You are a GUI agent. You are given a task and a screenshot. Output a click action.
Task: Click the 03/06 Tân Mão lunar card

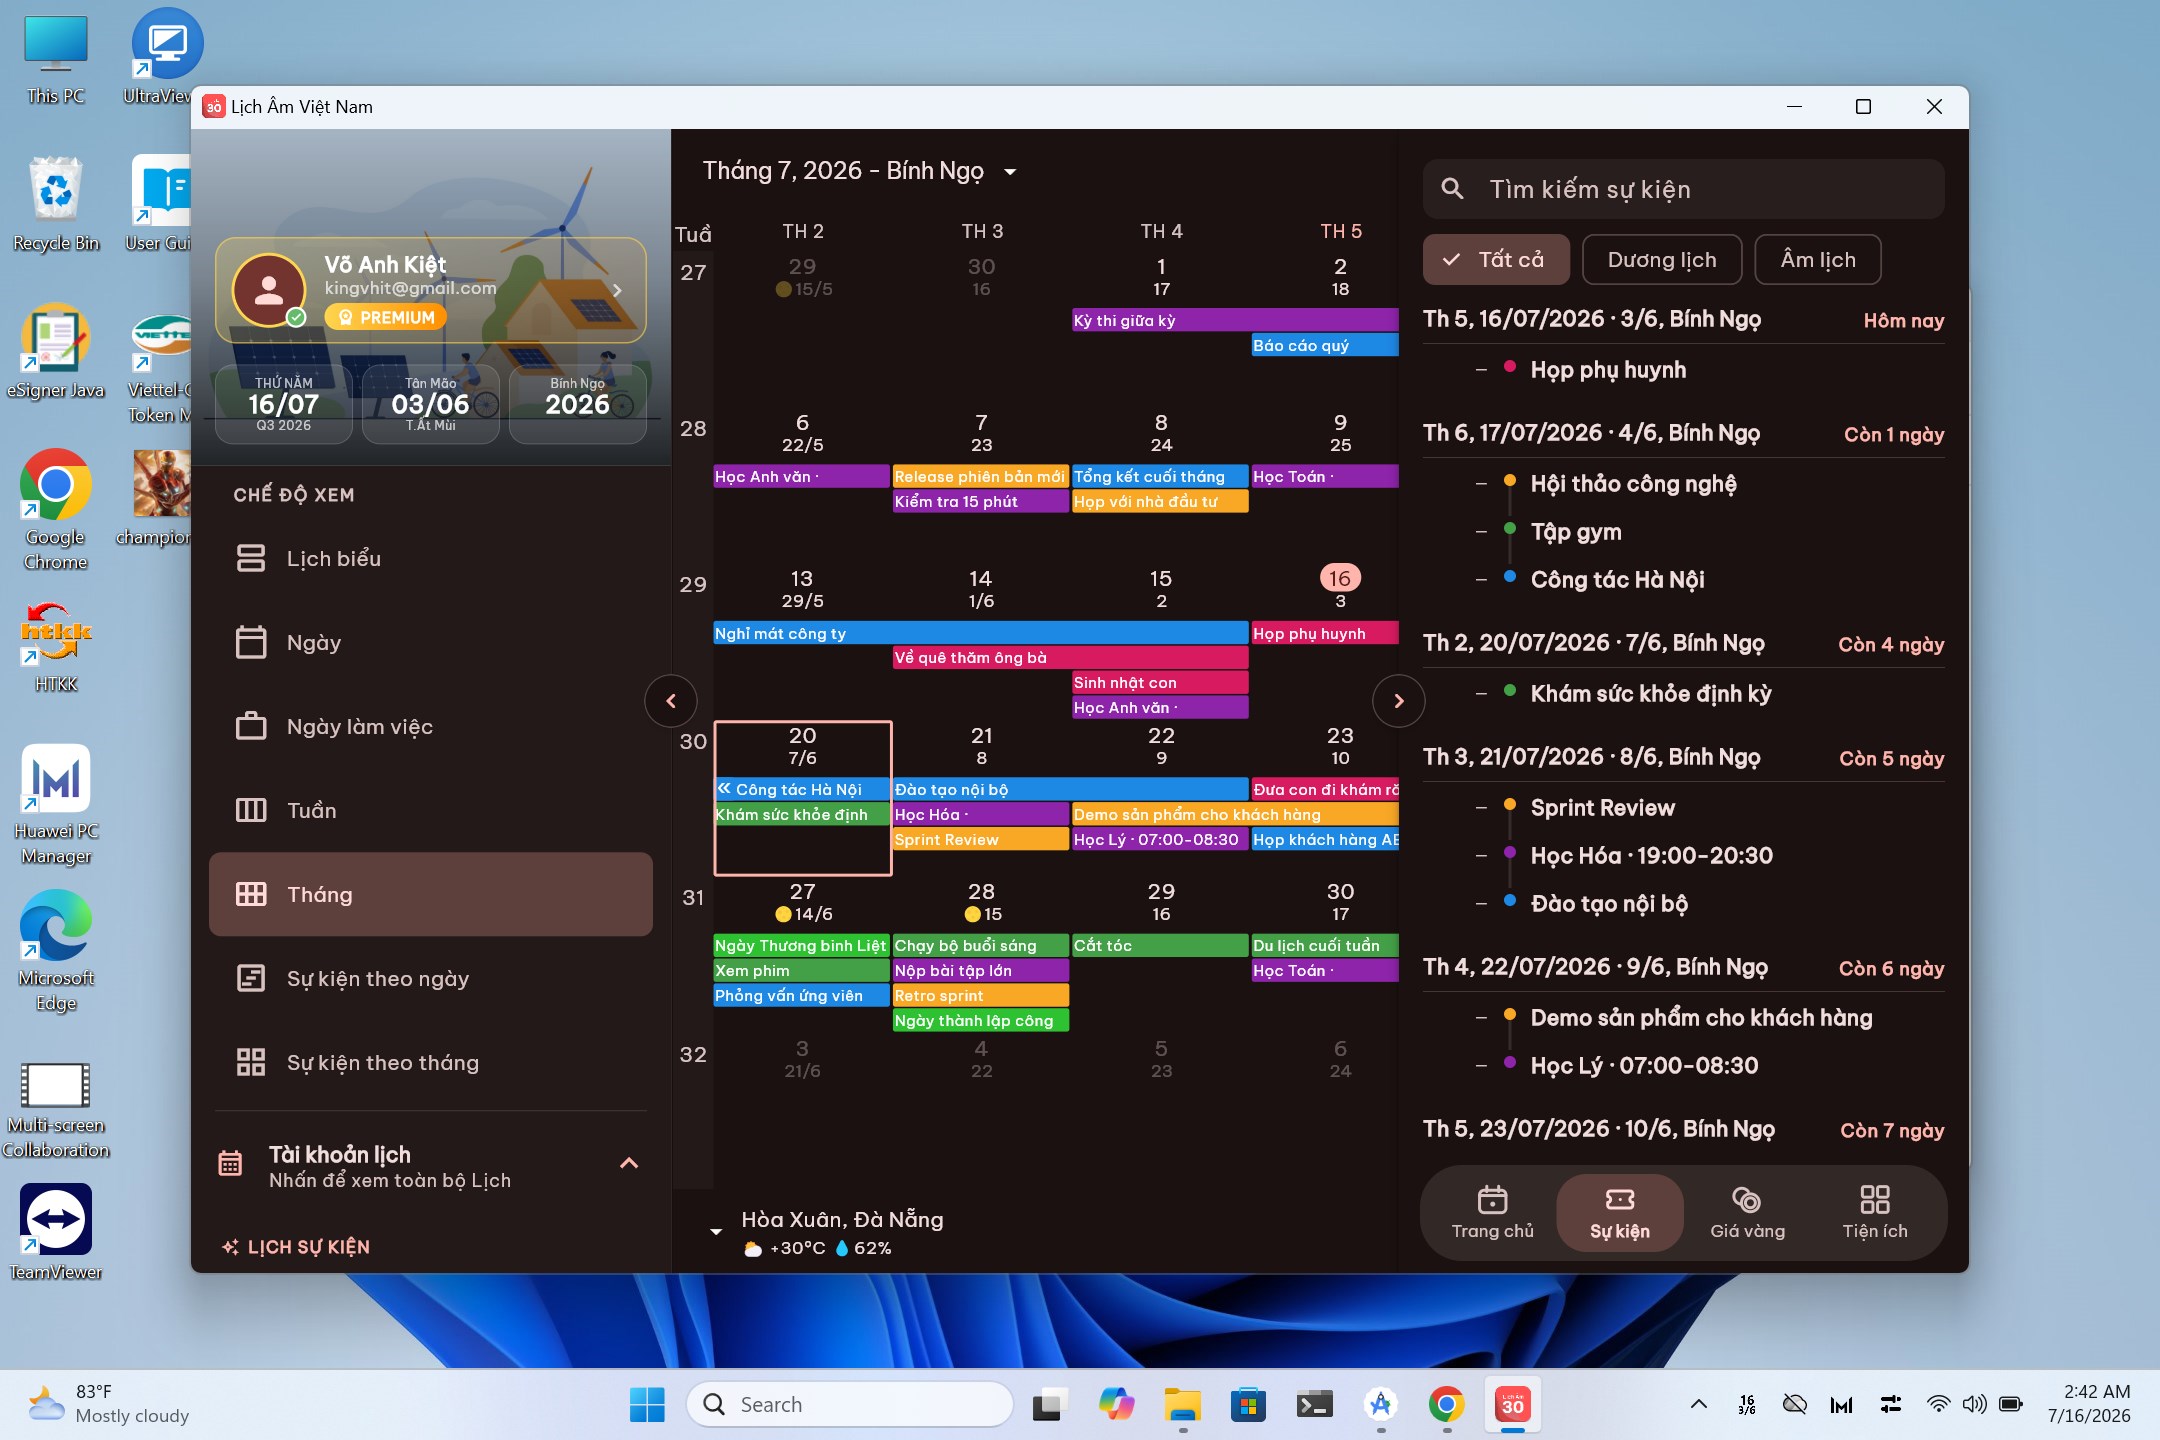430,404
